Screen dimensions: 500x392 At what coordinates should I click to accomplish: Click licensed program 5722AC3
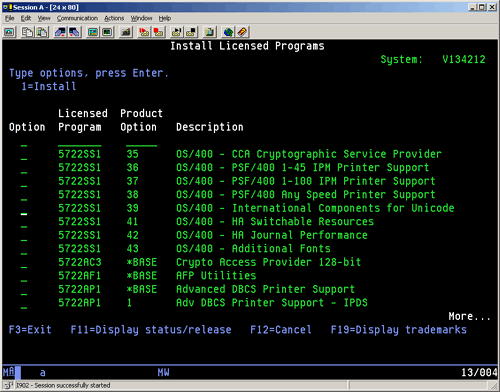click(x=80, y=262)
